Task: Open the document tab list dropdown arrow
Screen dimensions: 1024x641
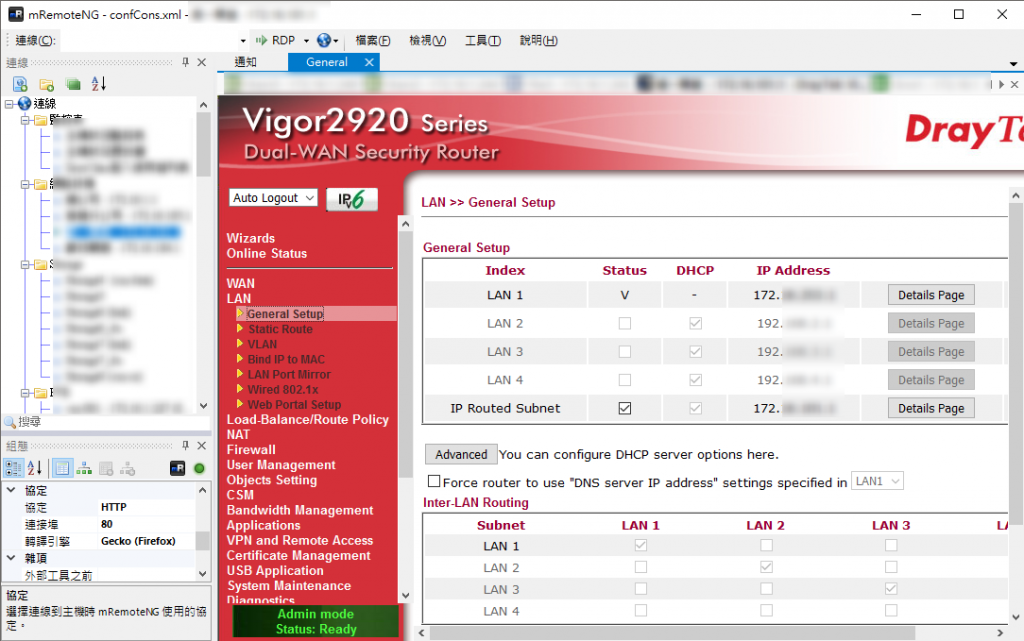Action: tap(1013, 64)
